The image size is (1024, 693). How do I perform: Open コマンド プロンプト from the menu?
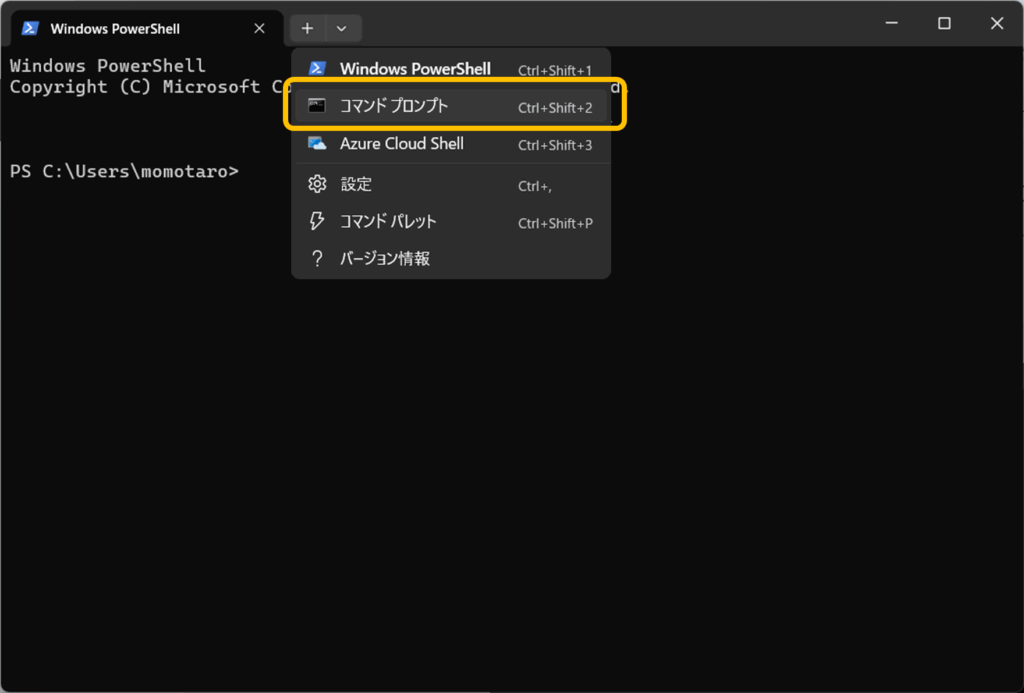451,106
